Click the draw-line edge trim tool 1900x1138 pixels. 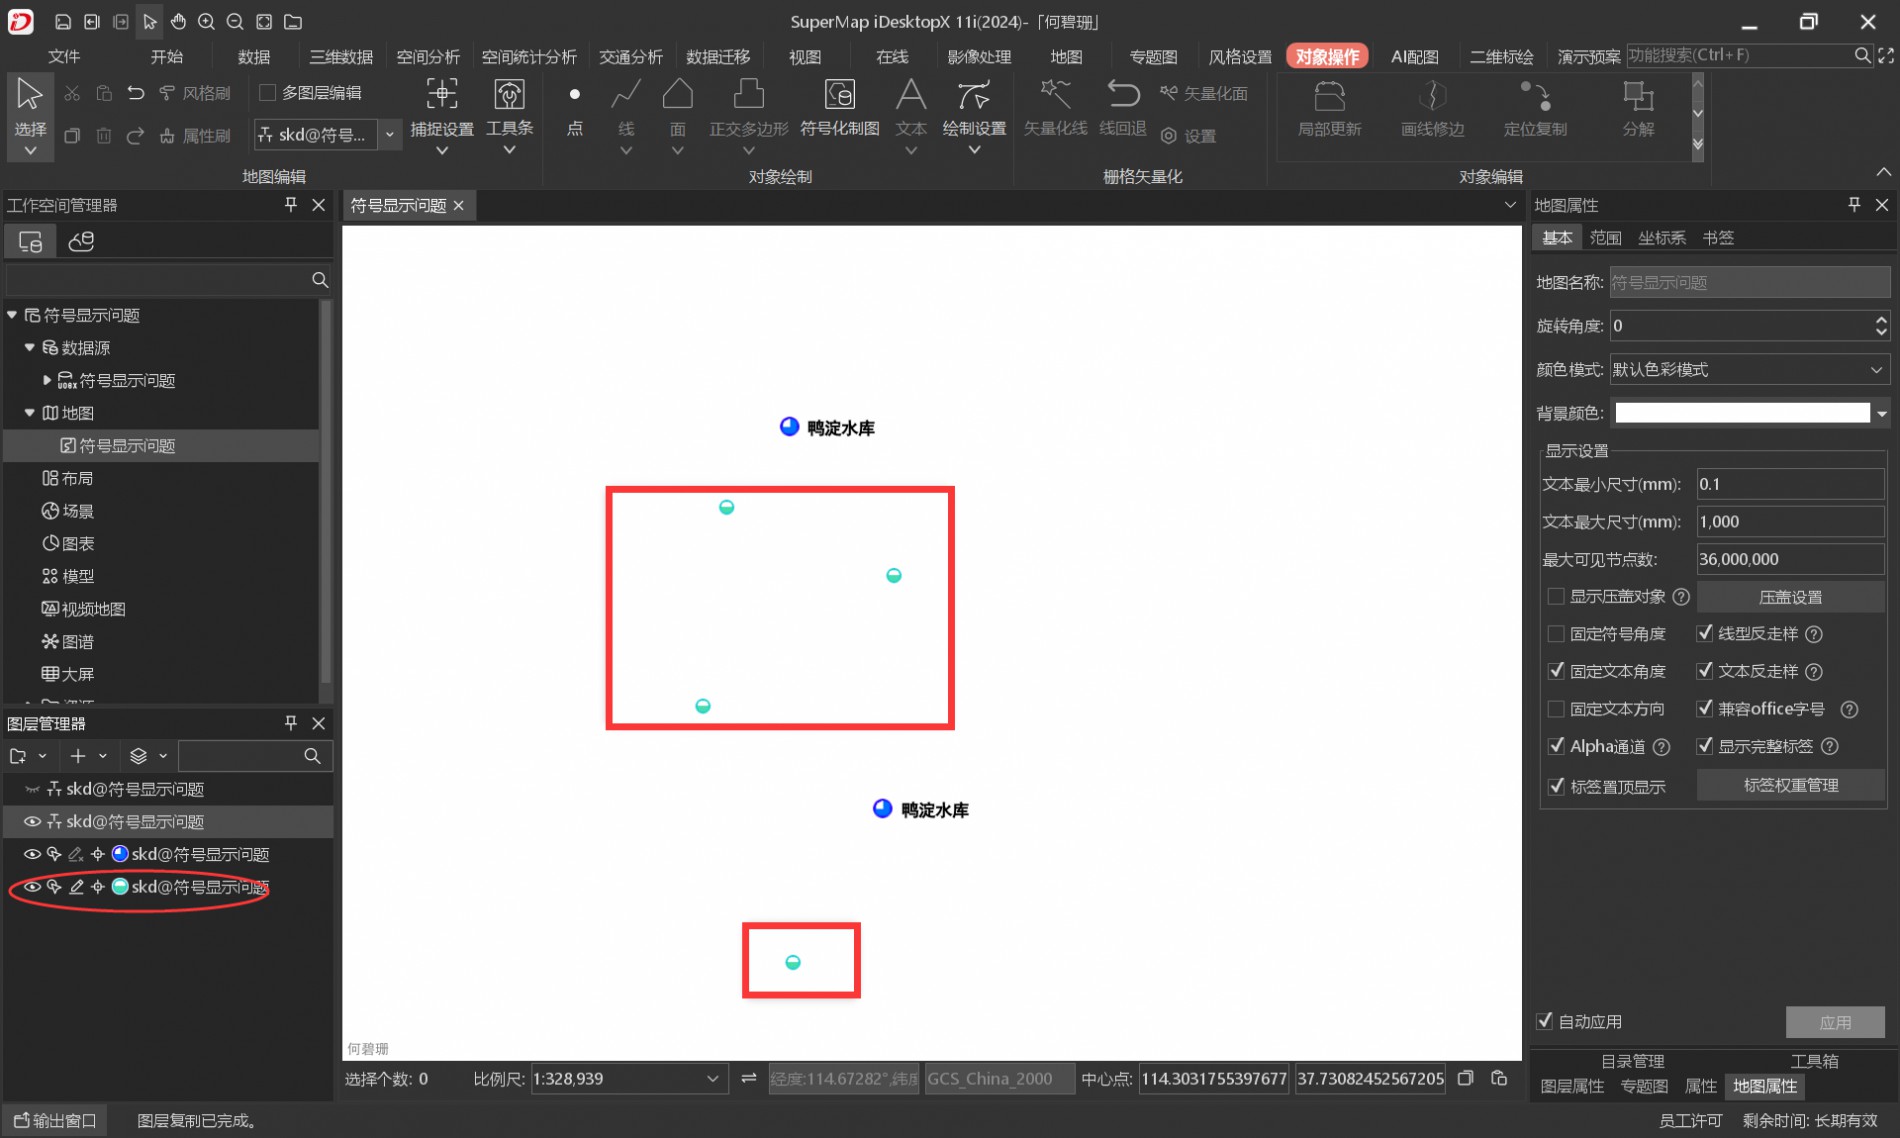(1432, 108)
